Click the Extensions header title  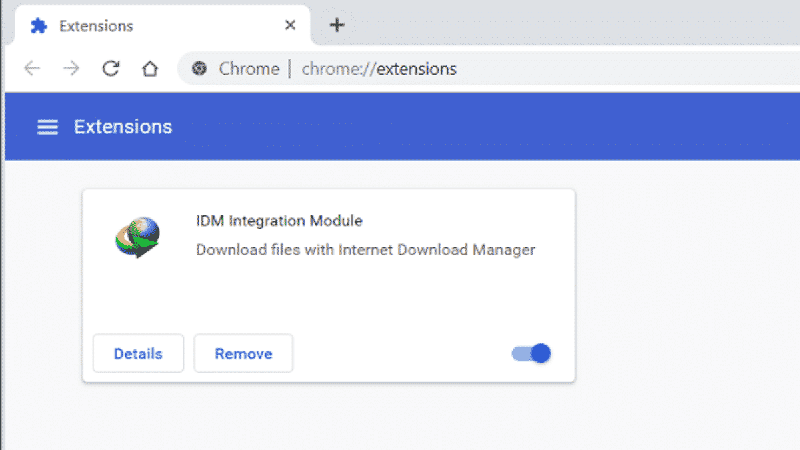pos(123,127)
